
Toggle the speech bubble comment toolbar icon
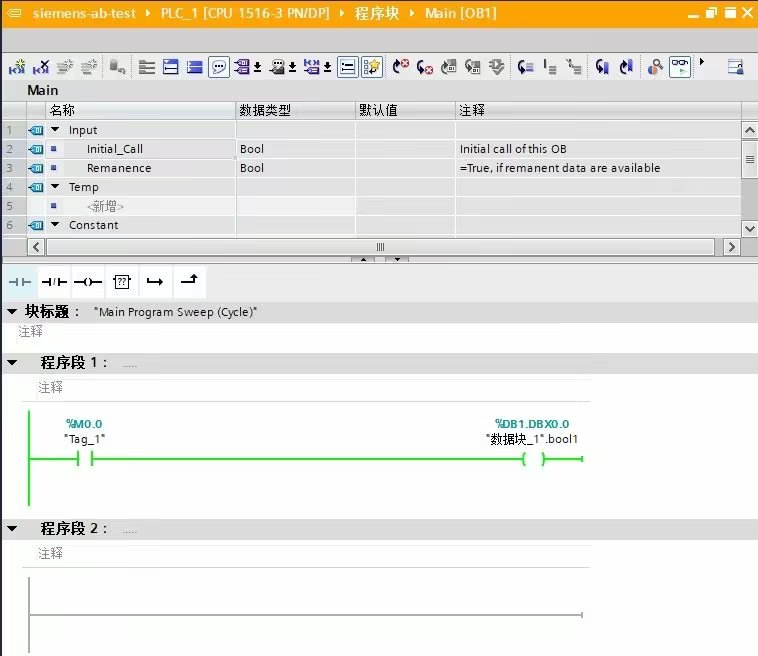pyautogui.click(x=218, y=67)
